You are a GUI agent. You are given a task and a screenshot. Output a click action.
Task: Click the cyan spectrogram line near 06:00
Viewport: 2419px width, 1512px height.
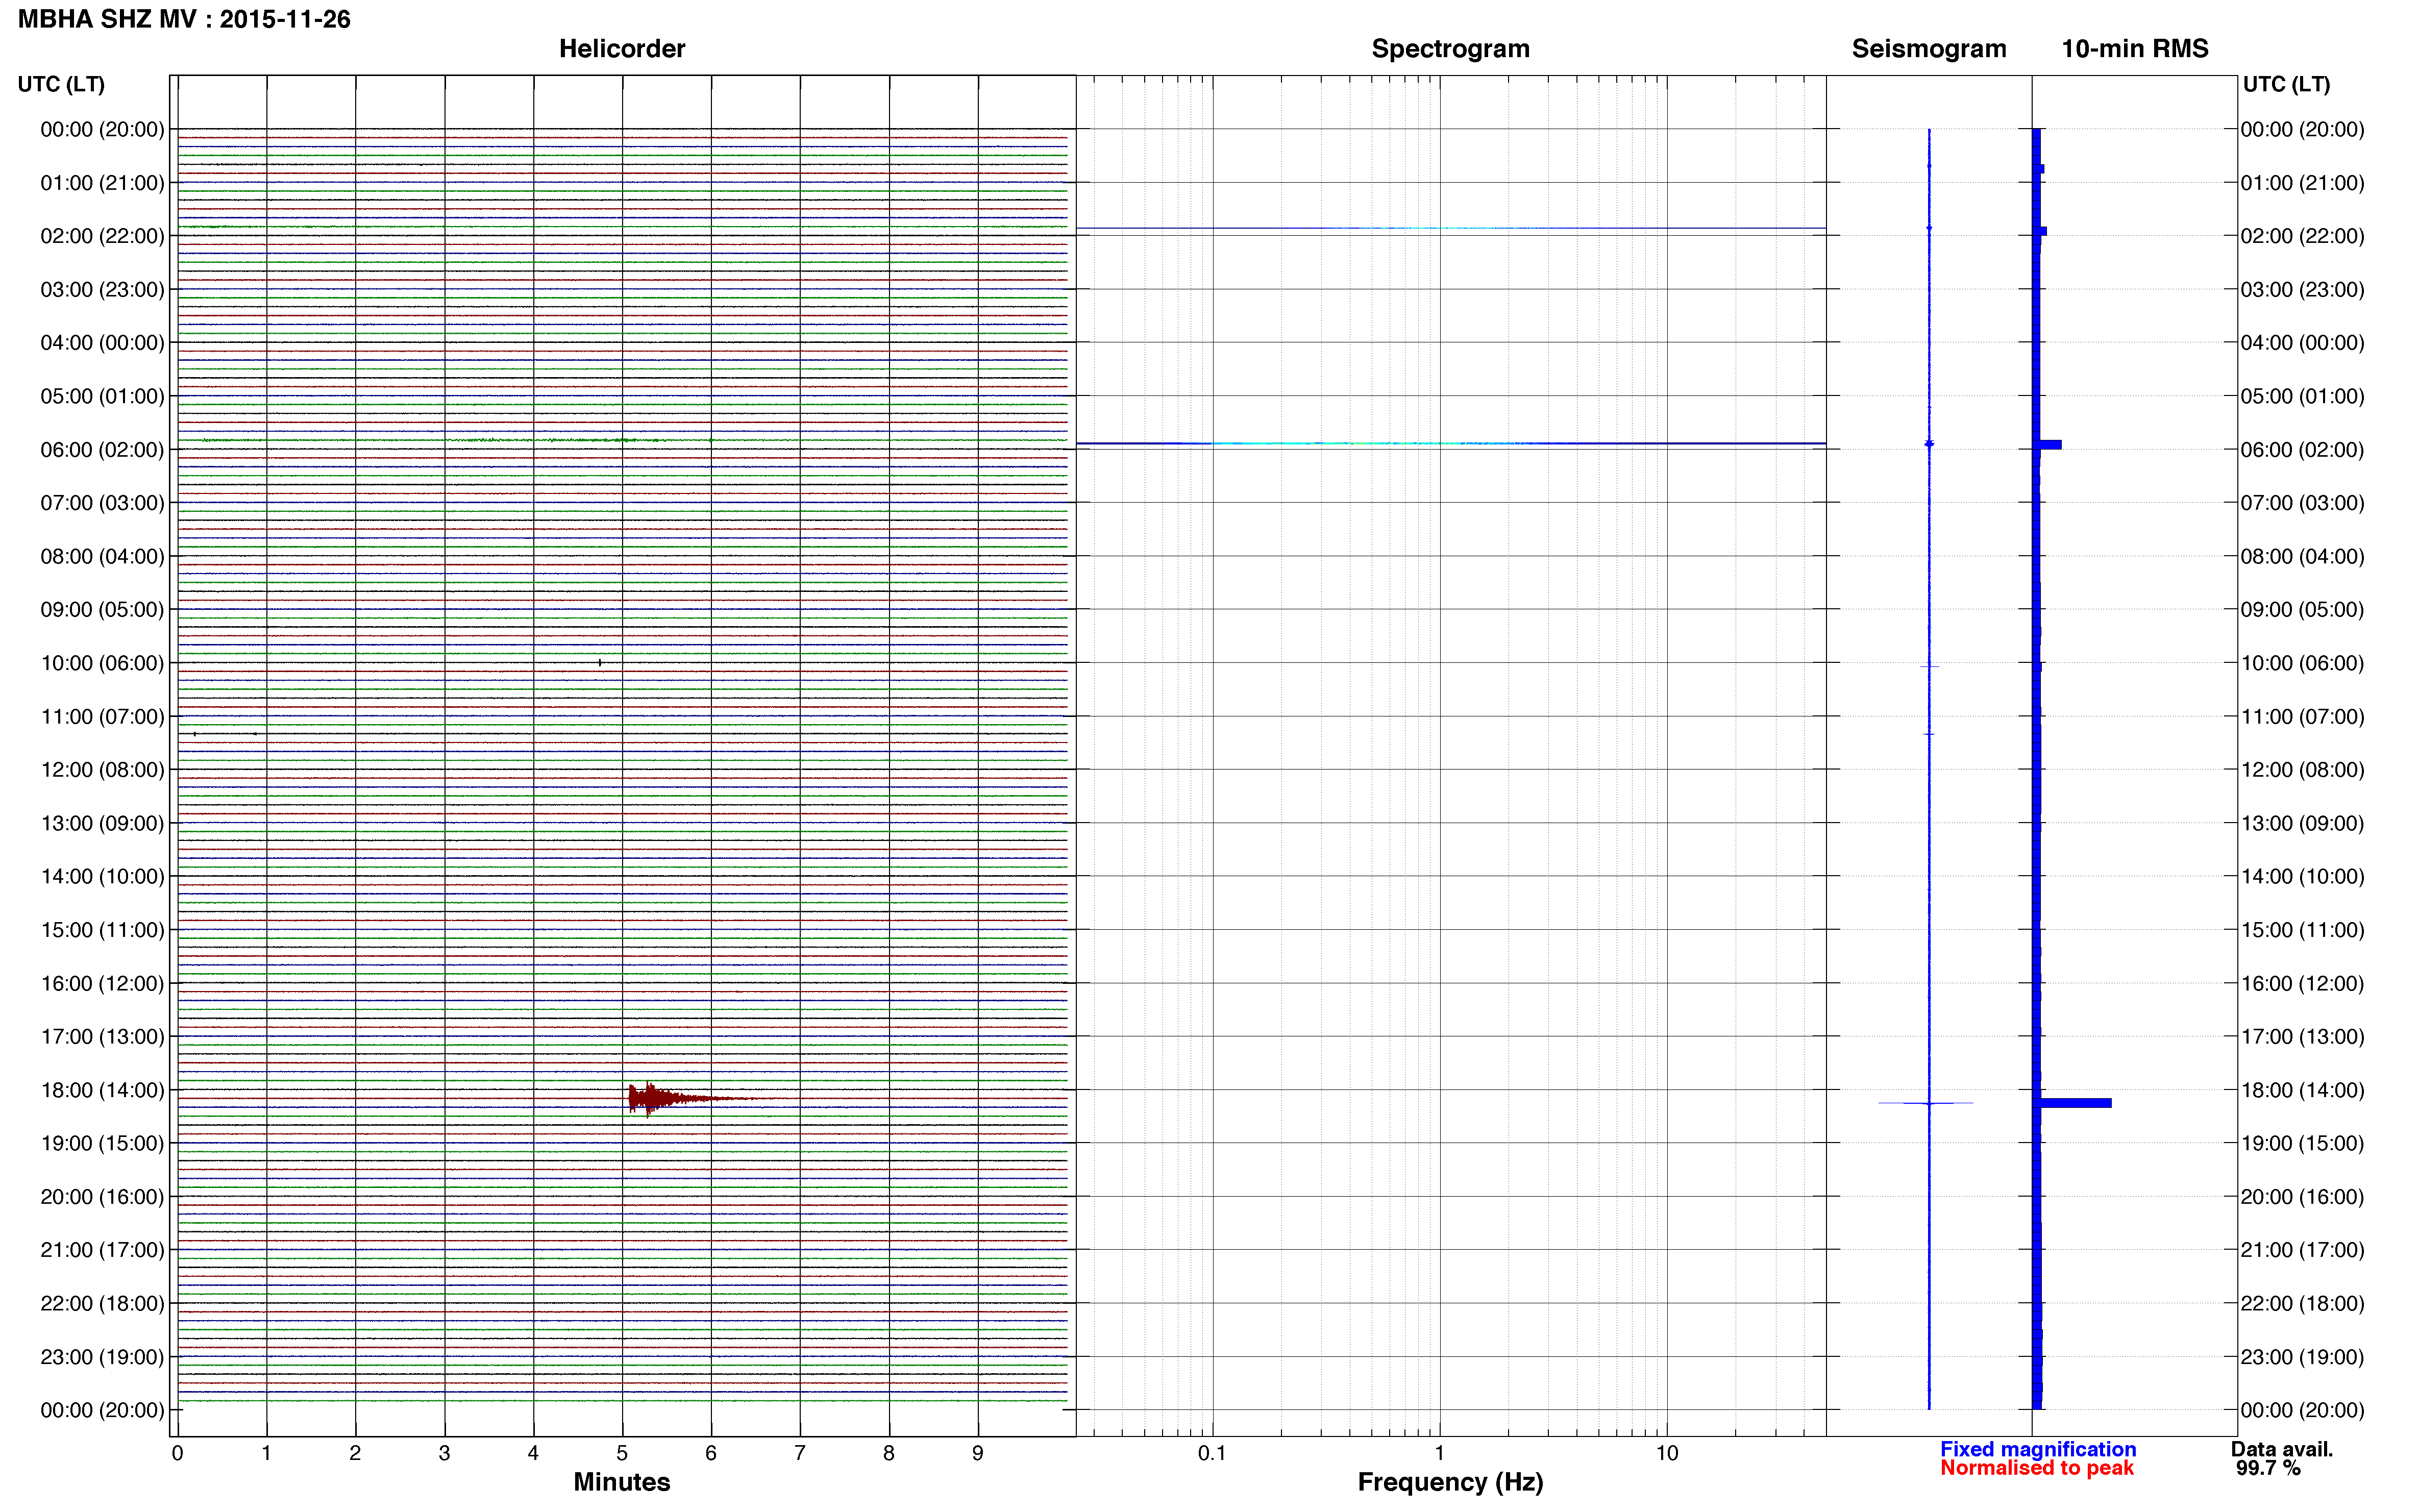pyautogui.click(x=1450, y=443)
